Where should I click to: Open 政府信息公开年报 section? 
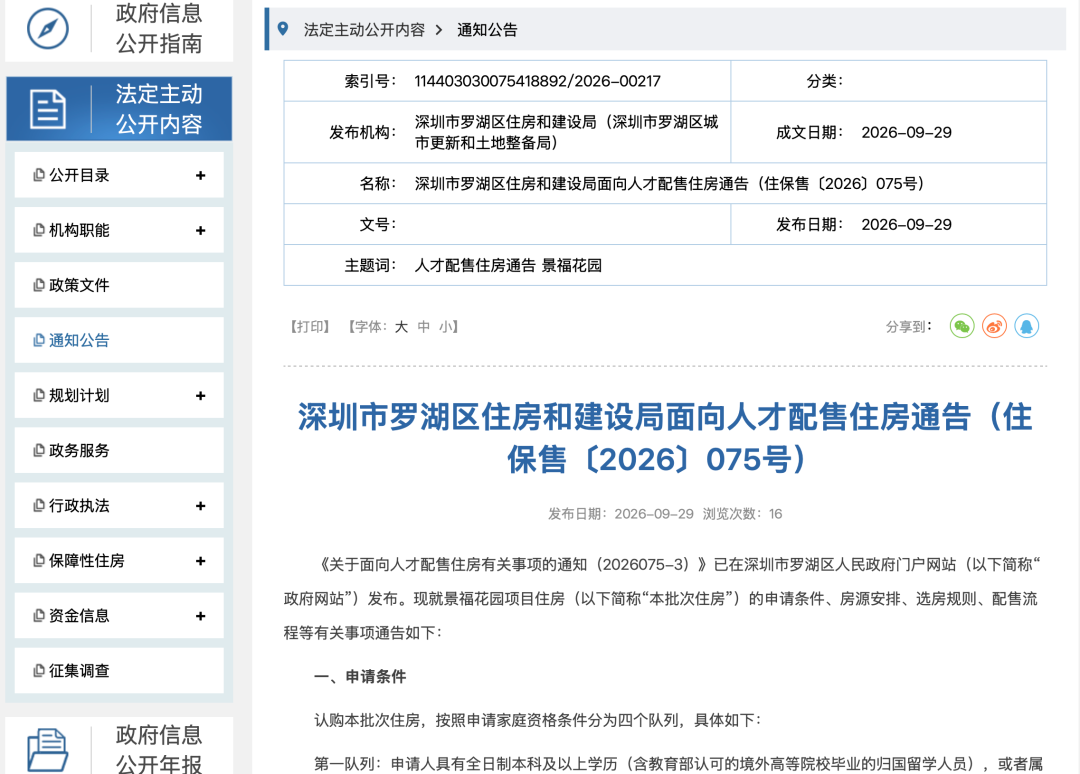(x=119, y=747)
